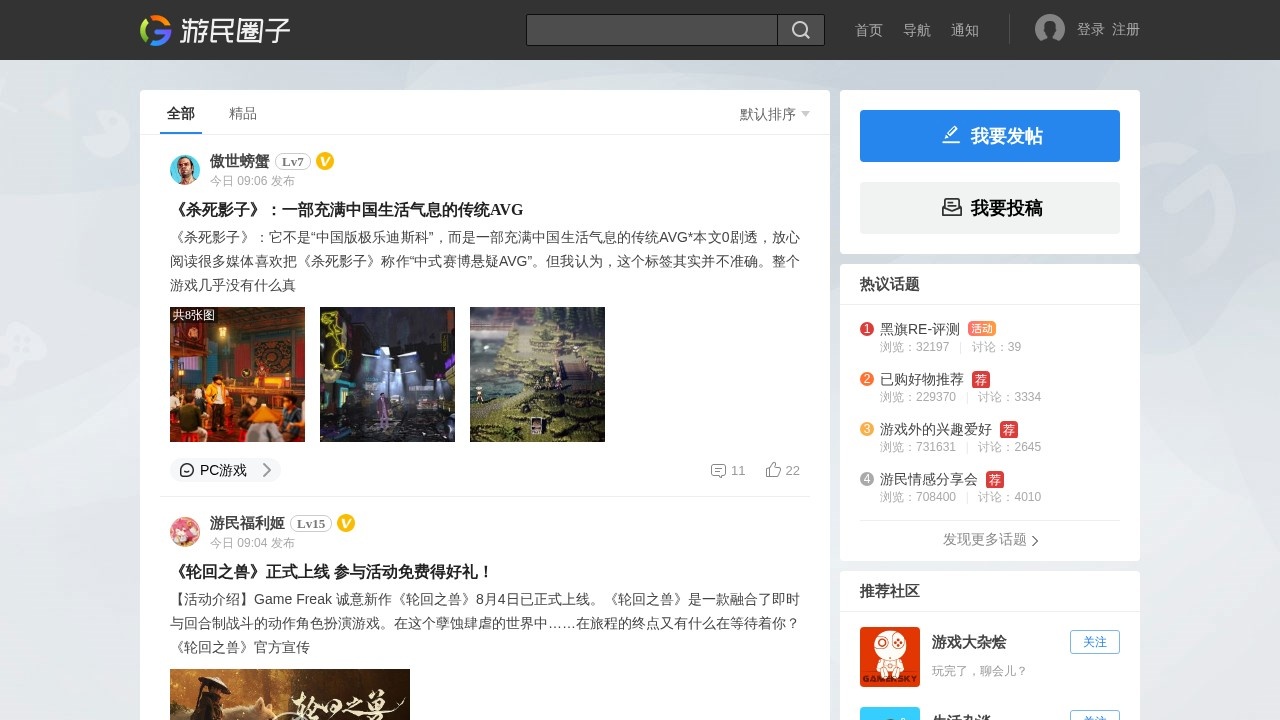Viewport: 1280px width, 720px height.
Task: Click 浏览：32197 stat text
Action: 915,347
